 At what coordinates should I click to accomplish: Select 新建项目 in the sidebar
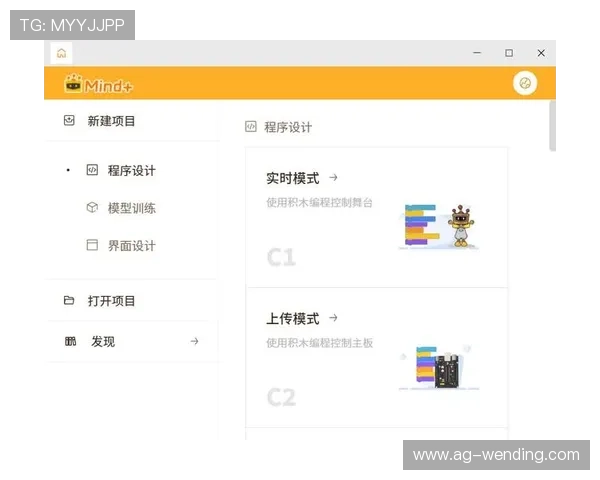tap(111, 121)
